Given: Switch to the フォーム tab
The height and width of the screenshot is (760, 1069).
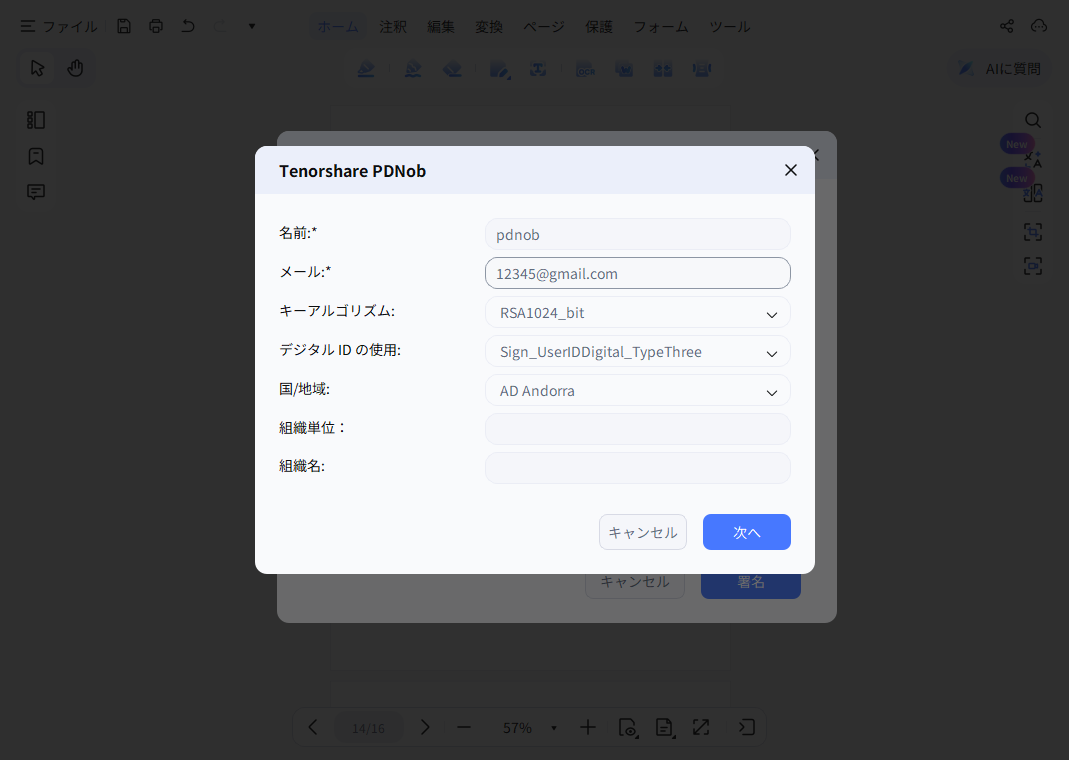Looking at the screenshot, I should coord(661,27).
